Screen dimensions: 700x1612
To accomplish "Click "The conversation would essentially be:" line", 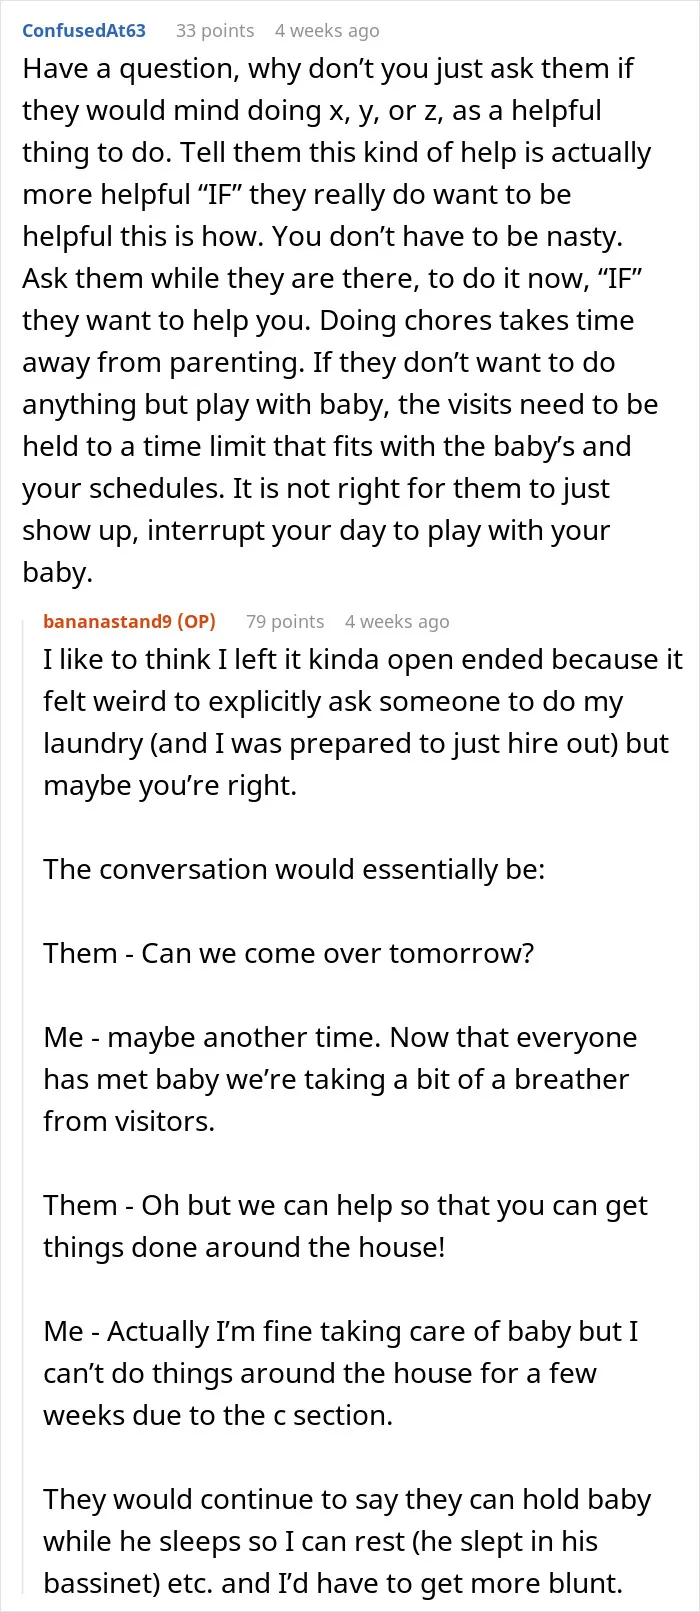I will [294, 870].
